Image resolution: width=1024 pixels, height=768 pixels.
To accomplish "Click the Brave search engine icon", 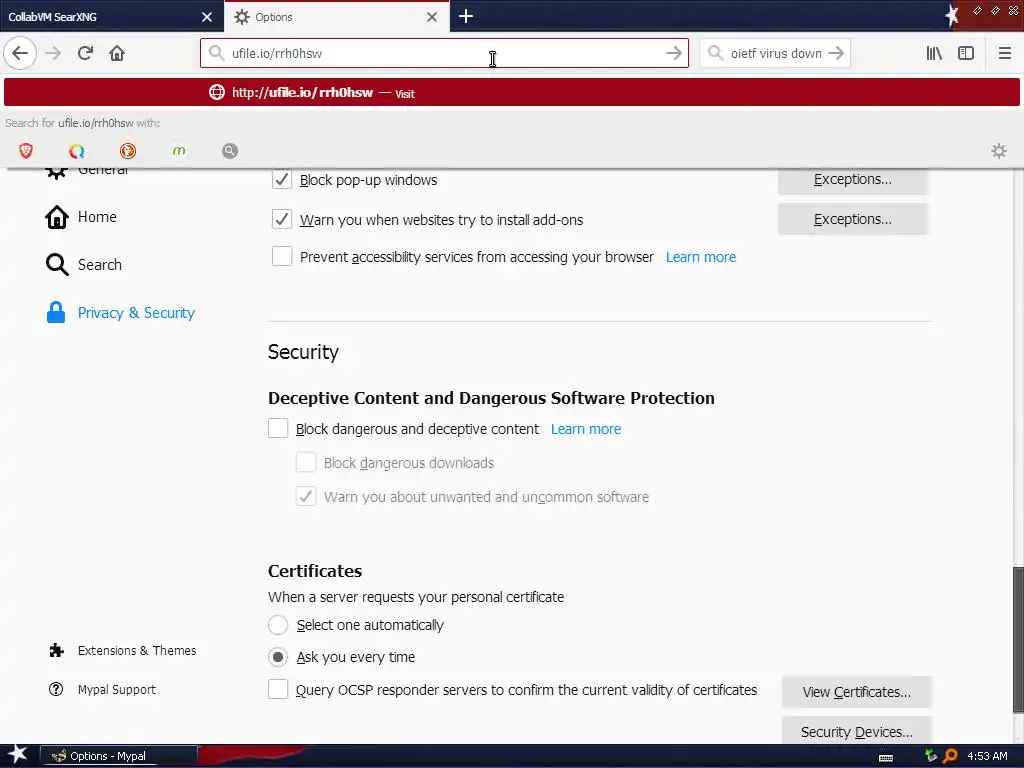I will pos(26,151).
